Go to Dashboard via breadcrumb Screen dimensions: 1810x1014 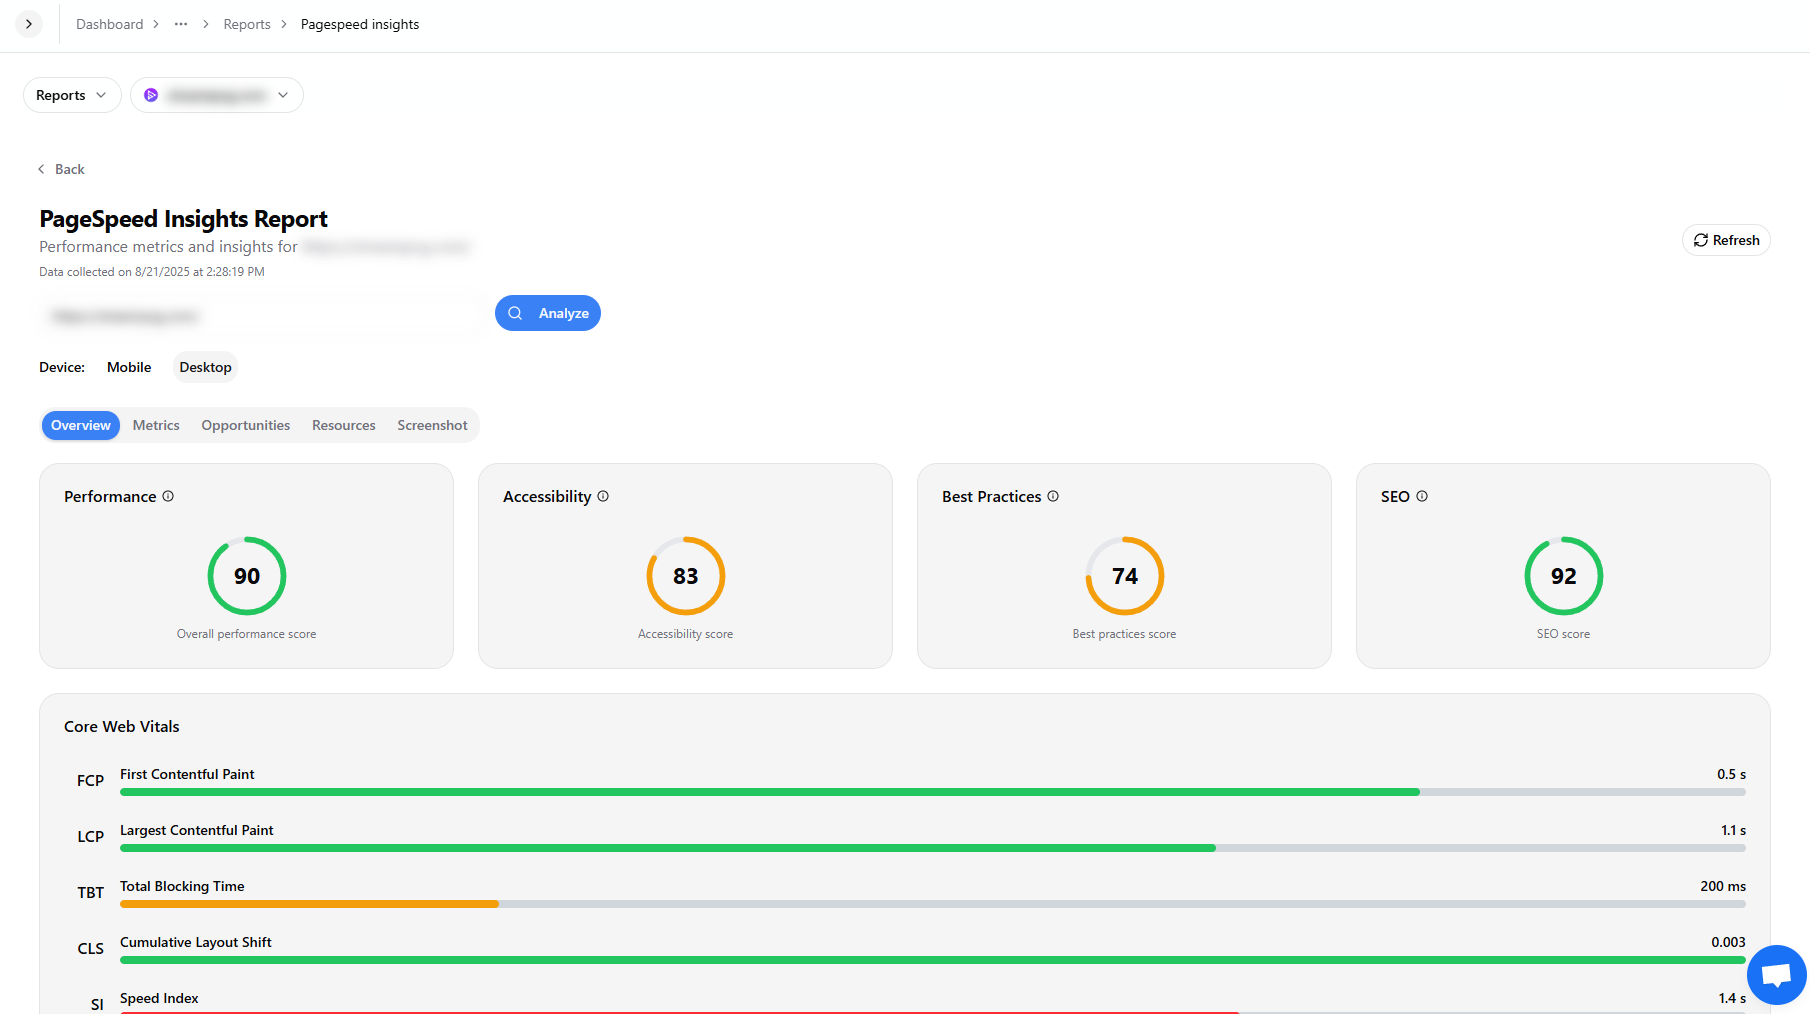(x=109, y=24)
